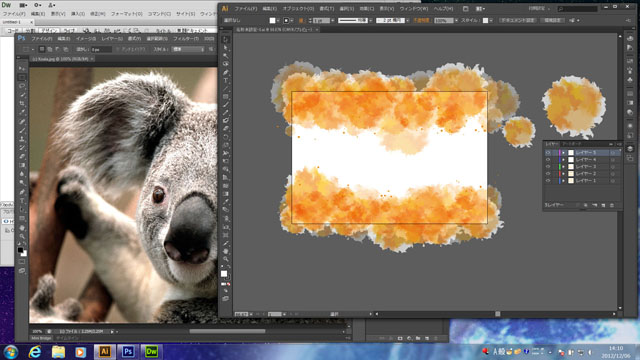Viewport: 640px width, 360px height.
Task: Enable Photoshop's Subtract from Selection mode button
Action: tap(58, 49)
